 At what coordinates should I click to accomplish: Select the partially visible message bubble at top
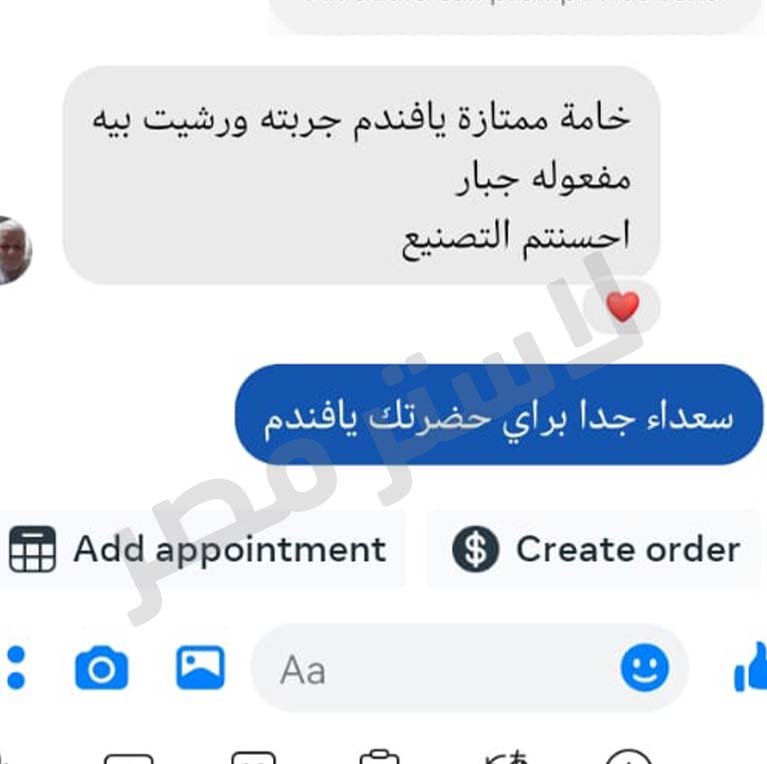(x=516, y=16)
